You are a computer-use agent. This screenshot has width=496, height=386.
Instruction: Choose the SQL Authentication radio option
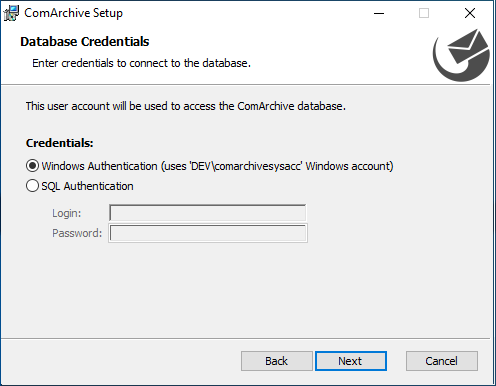click(x=32, y=186)
